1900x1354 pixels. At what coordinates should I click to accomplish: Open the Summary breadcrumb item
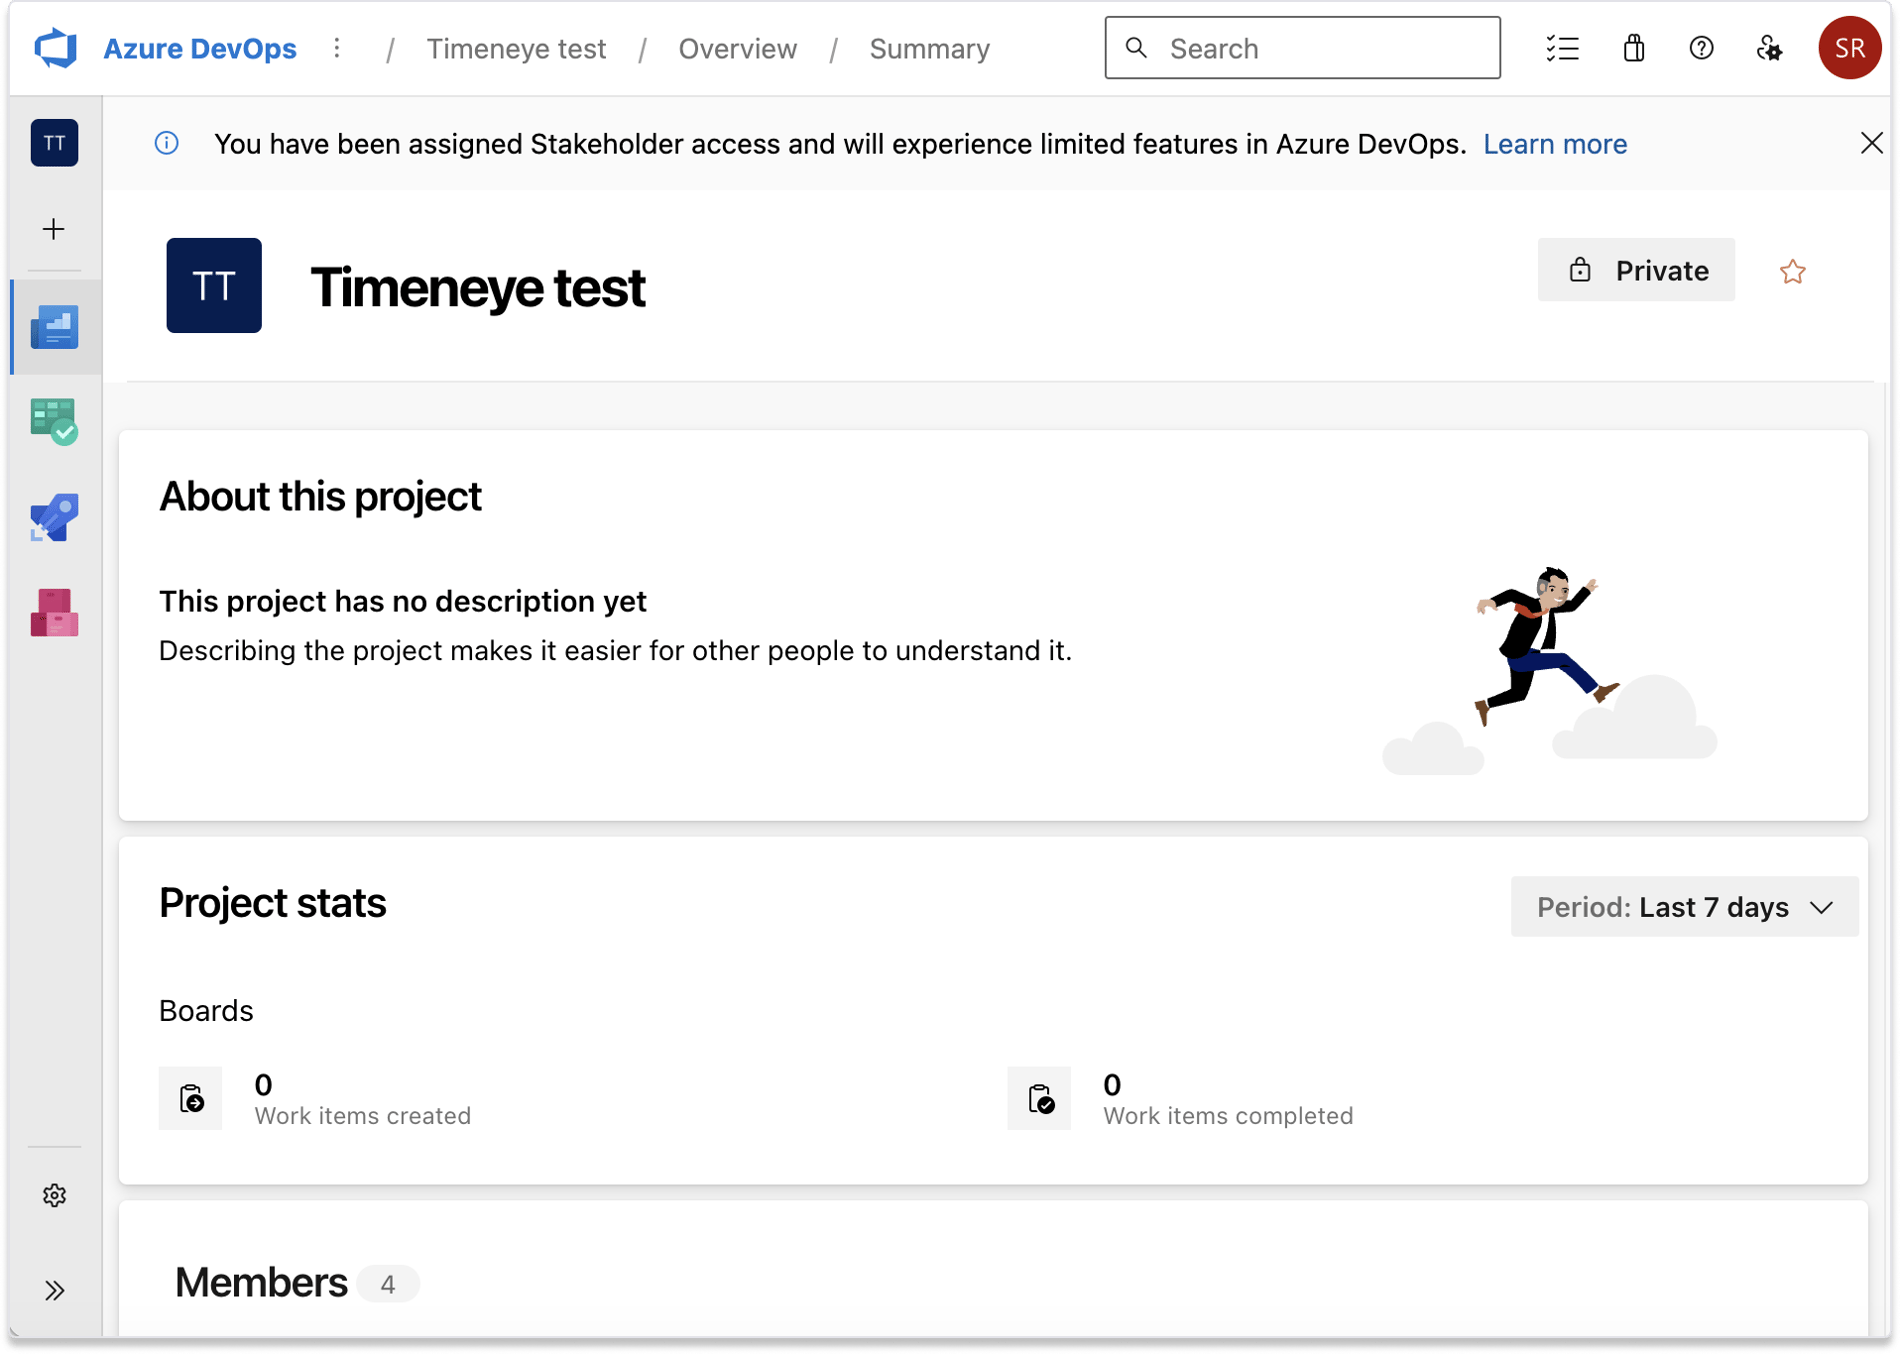pos(929,48)
